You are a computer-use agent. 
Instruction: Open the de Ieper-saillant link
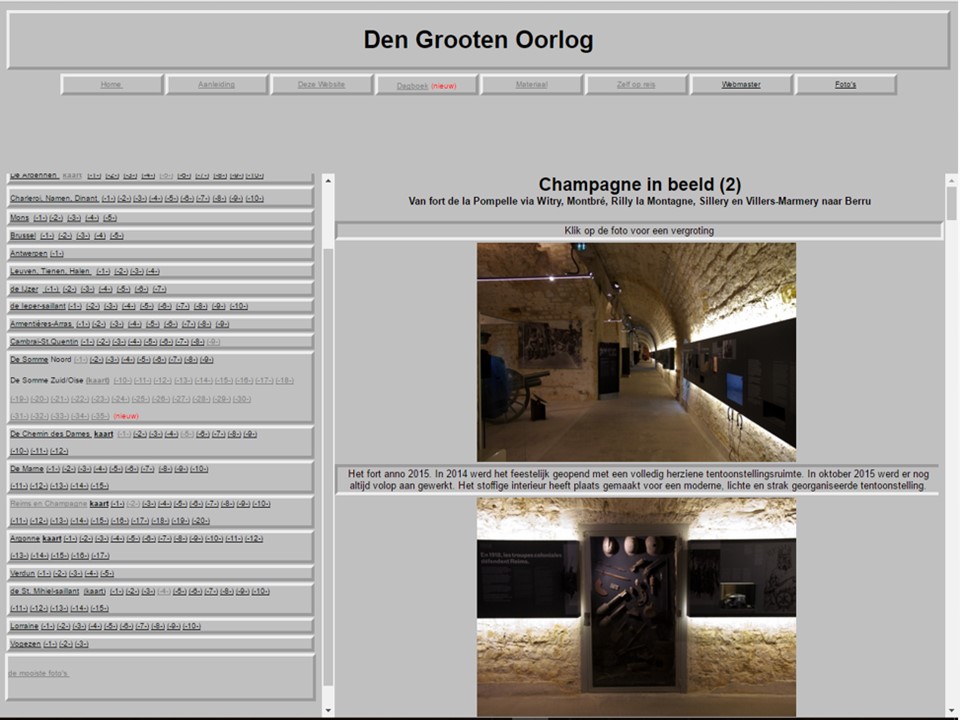(x=37, y=306)
